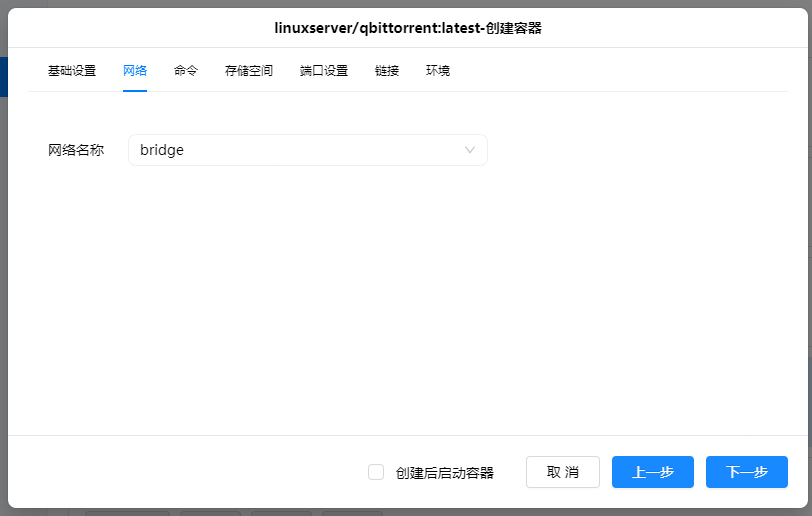The image size is (812, 516).
Task: Open the bridge network combo box
Action: (307, 150)
